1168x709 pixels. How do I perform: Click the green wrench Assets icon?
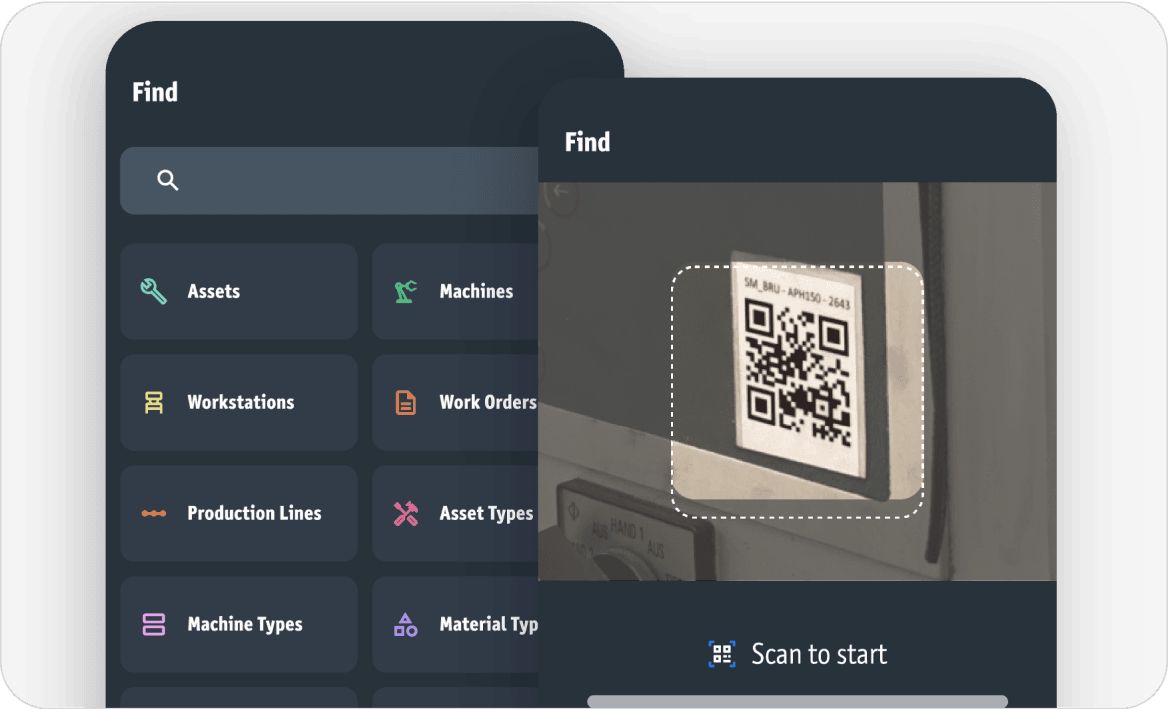[153, 291]
